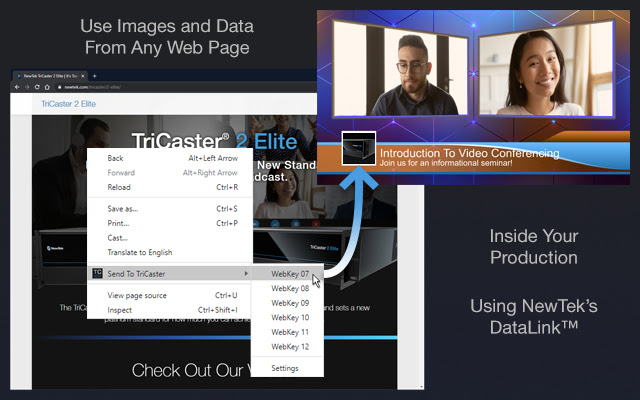The image size is (640, 400).
Task: Choose Reload in the context menu
Action: click(170, 187)
